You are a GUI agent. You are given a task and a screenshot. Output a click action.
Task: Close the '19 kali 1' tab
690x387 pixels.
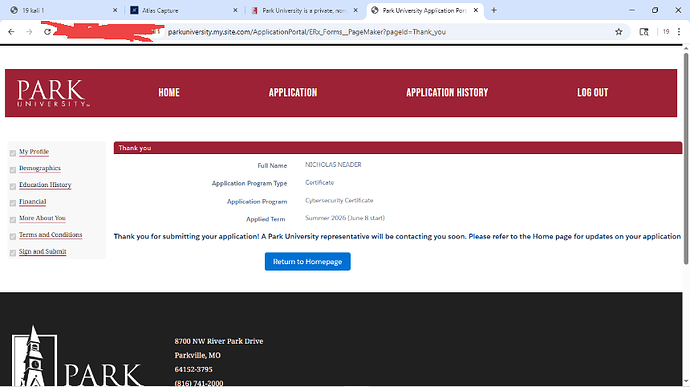click(x=115, y=10)
